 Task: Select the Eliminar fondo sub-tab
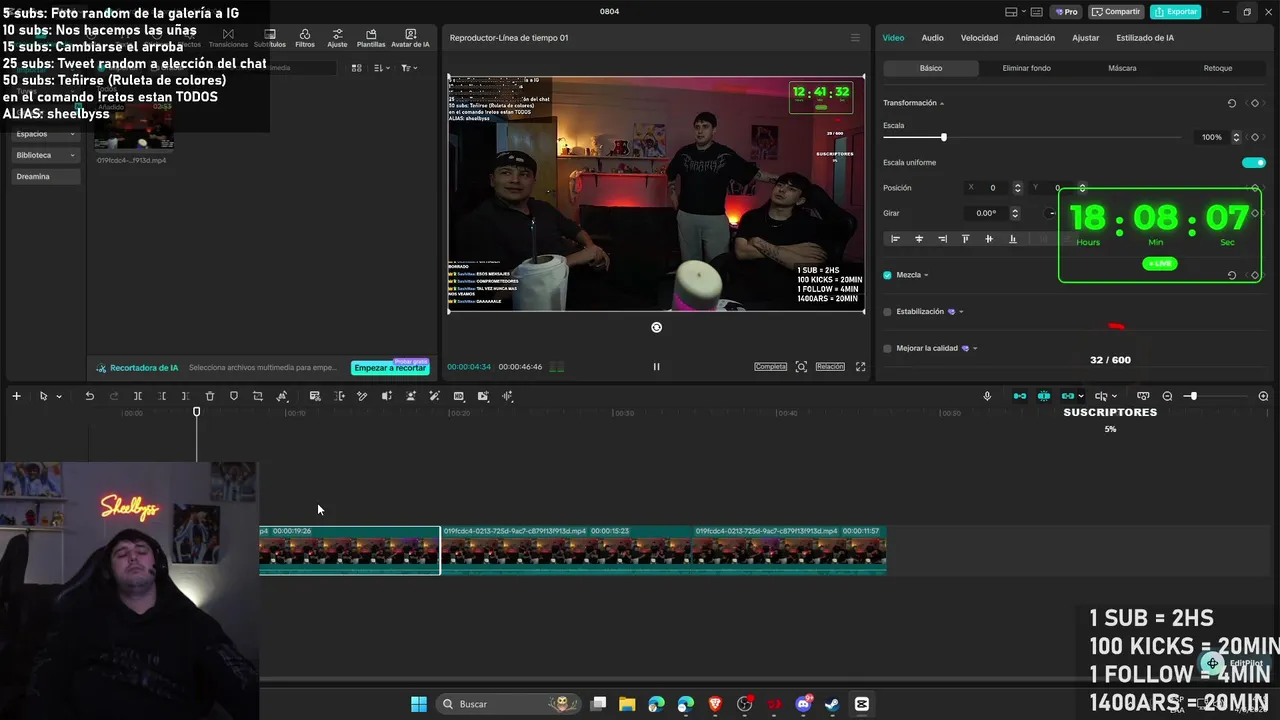(1026, 68)
